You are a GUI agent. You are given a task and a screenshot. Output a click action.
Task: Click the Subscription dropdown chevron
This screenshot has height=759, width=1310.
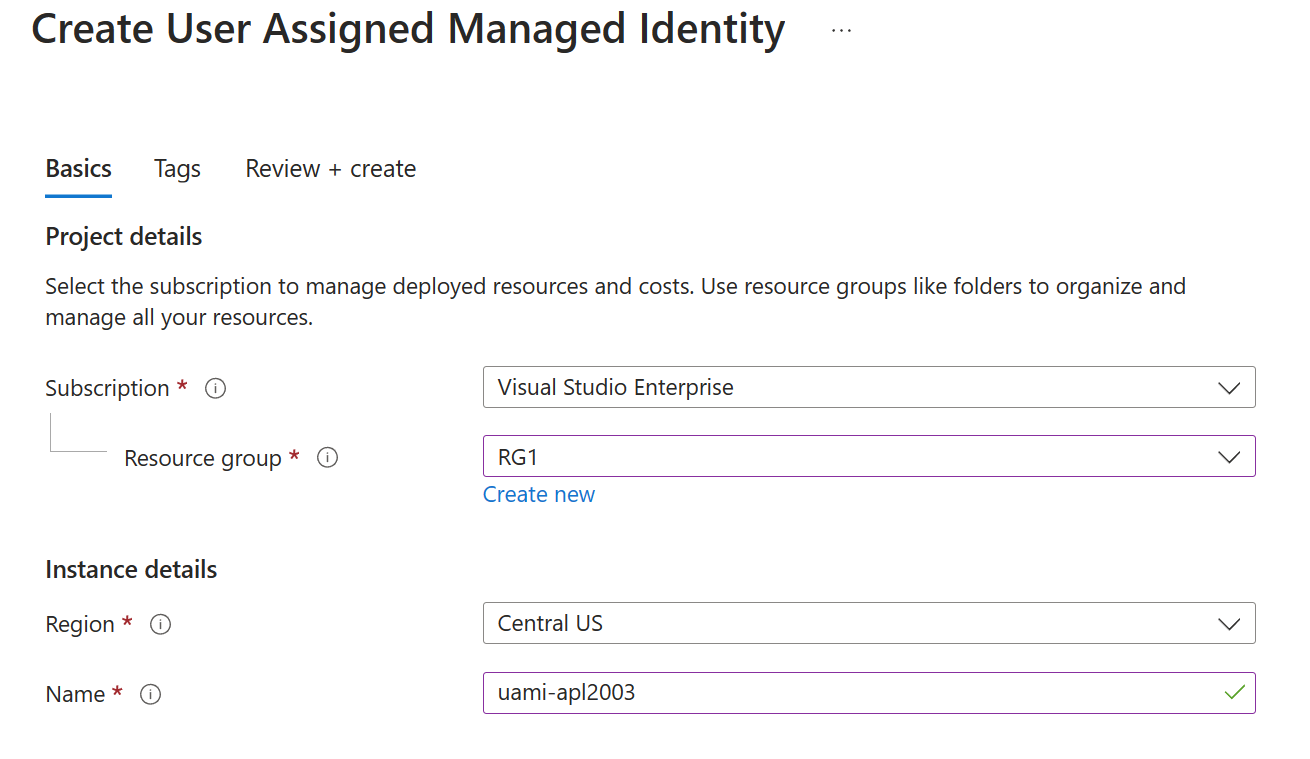coord(1230,387)
